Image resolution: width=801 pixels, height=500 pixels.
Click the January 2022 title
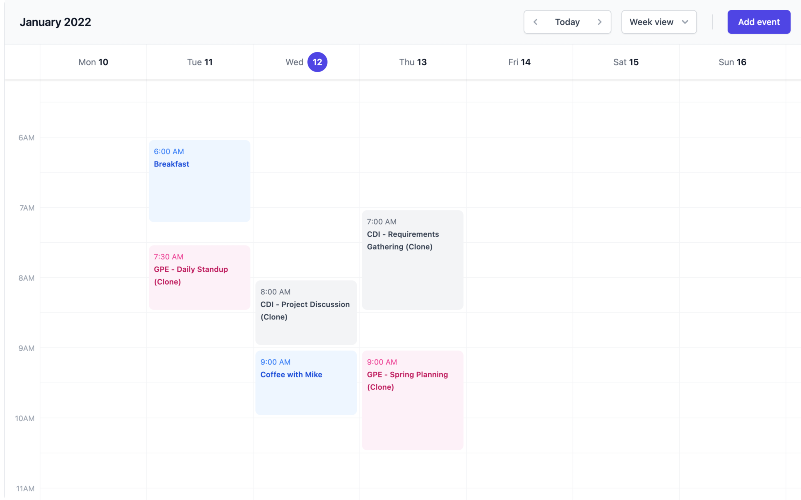55,22
